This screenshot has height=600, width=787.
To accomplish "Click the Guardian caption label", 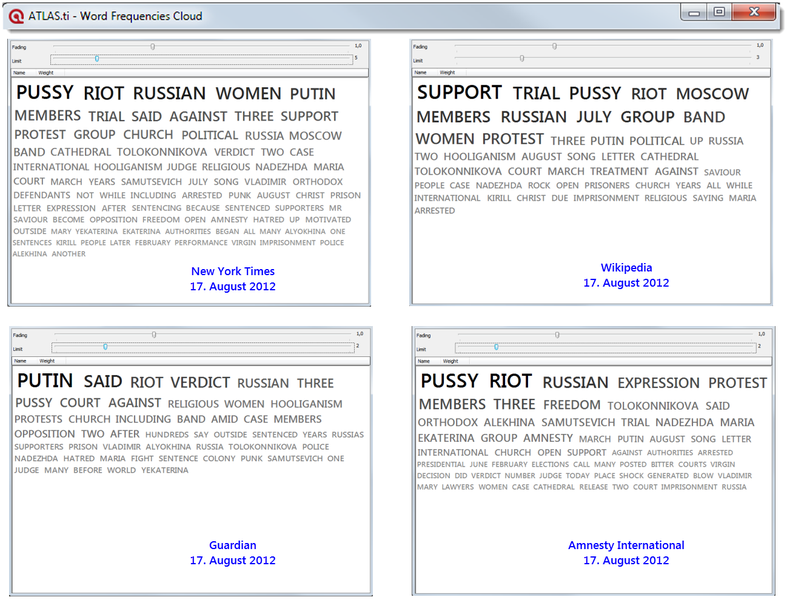I will tap(233, 545).
